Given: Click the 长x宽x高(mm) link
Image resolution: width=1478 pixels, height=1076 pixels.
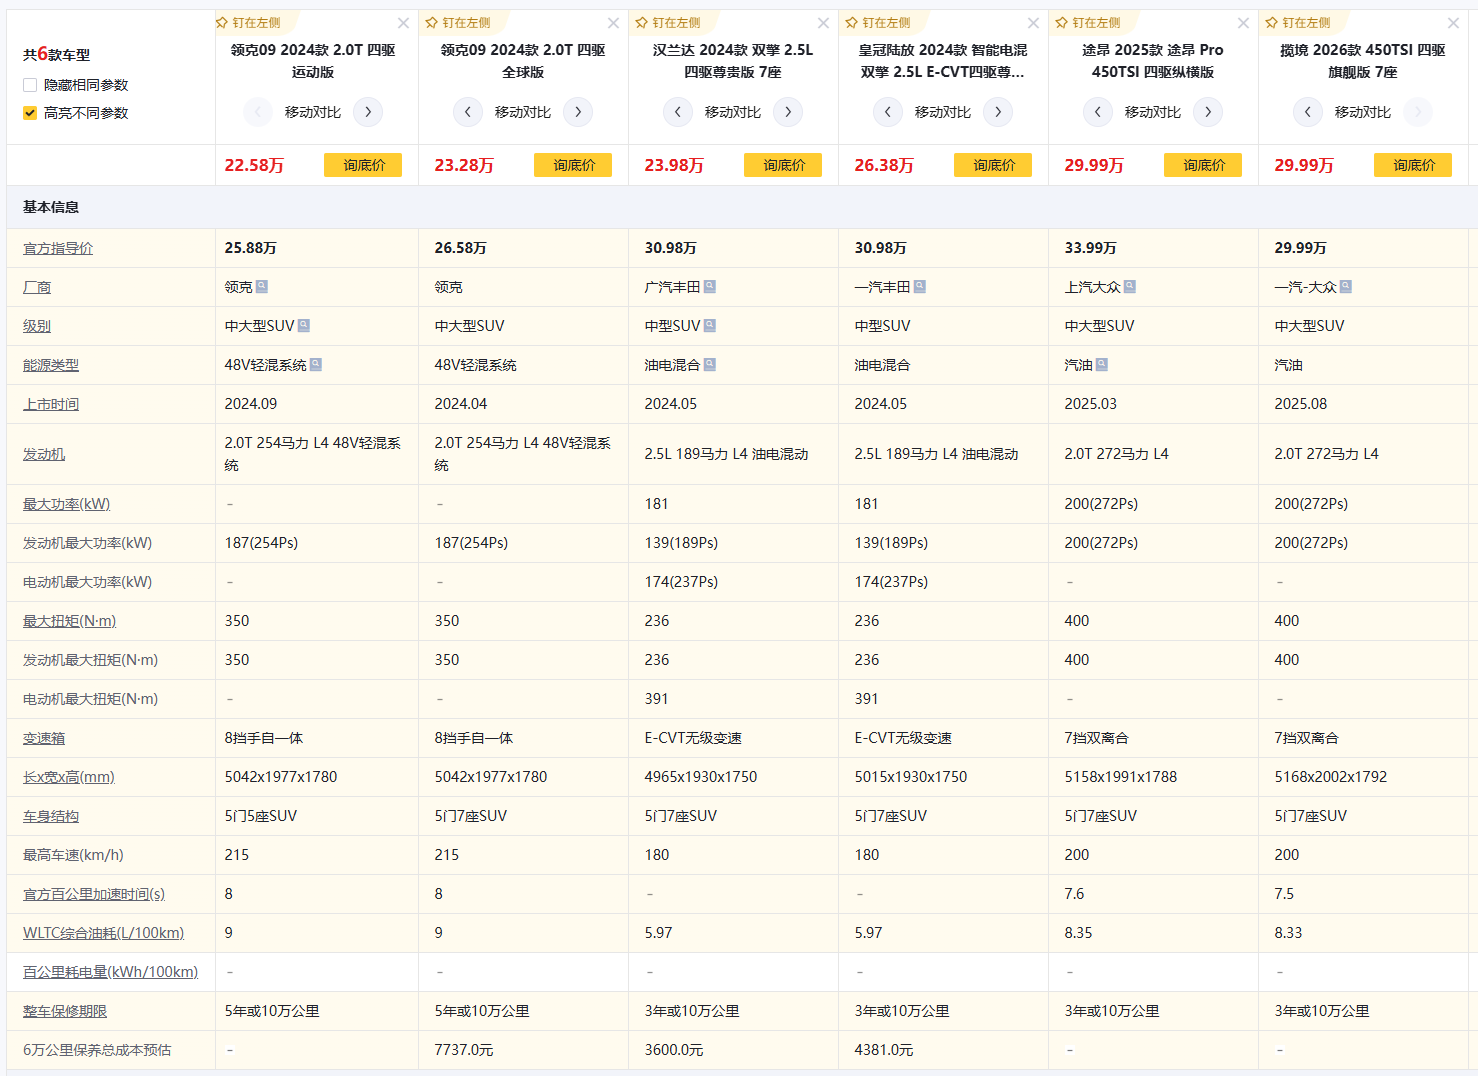Looking at the screenshot, I should point(69,777).
